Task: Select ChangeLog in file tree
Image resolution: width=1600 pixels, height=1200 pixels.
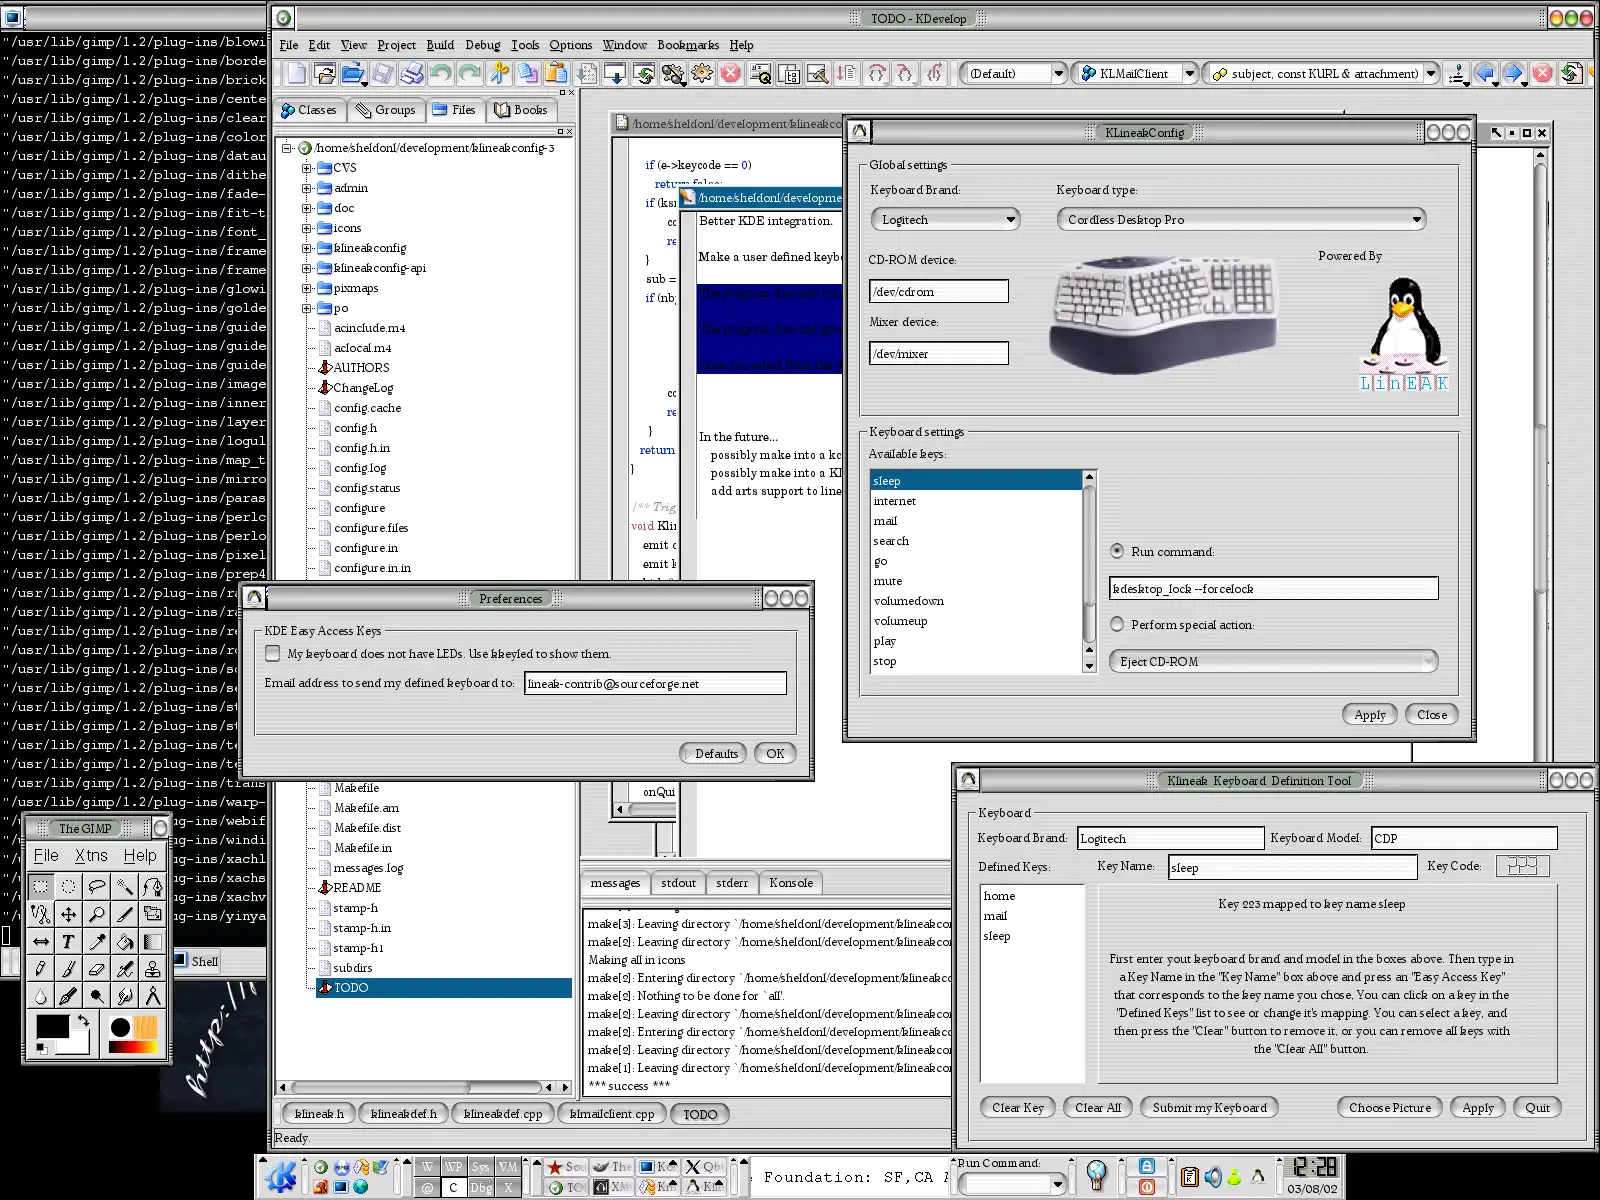Action: click(x=363, y=388)
